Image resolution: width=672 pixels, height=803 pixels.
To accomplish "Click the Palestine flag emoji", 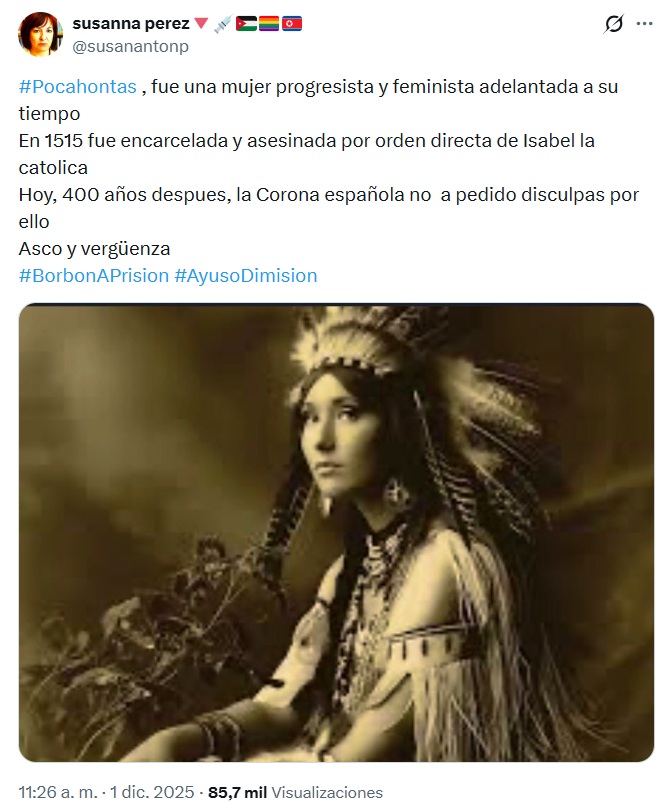I will click(x=246, y=24).
